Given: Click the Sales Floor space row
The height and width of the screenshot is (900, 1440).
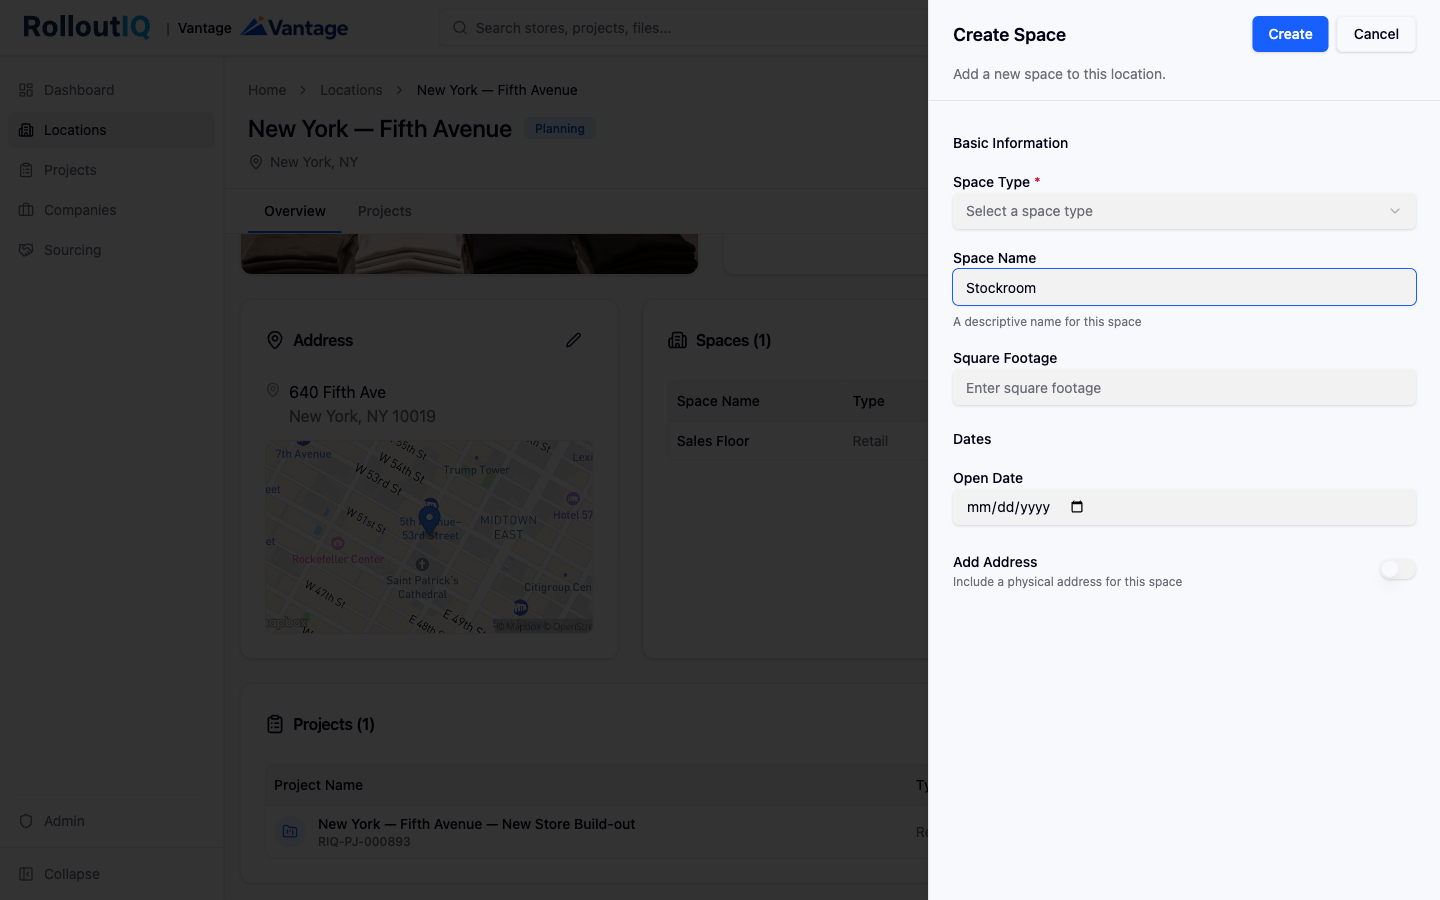Looking at the screenshot, I should coord(798,441).
